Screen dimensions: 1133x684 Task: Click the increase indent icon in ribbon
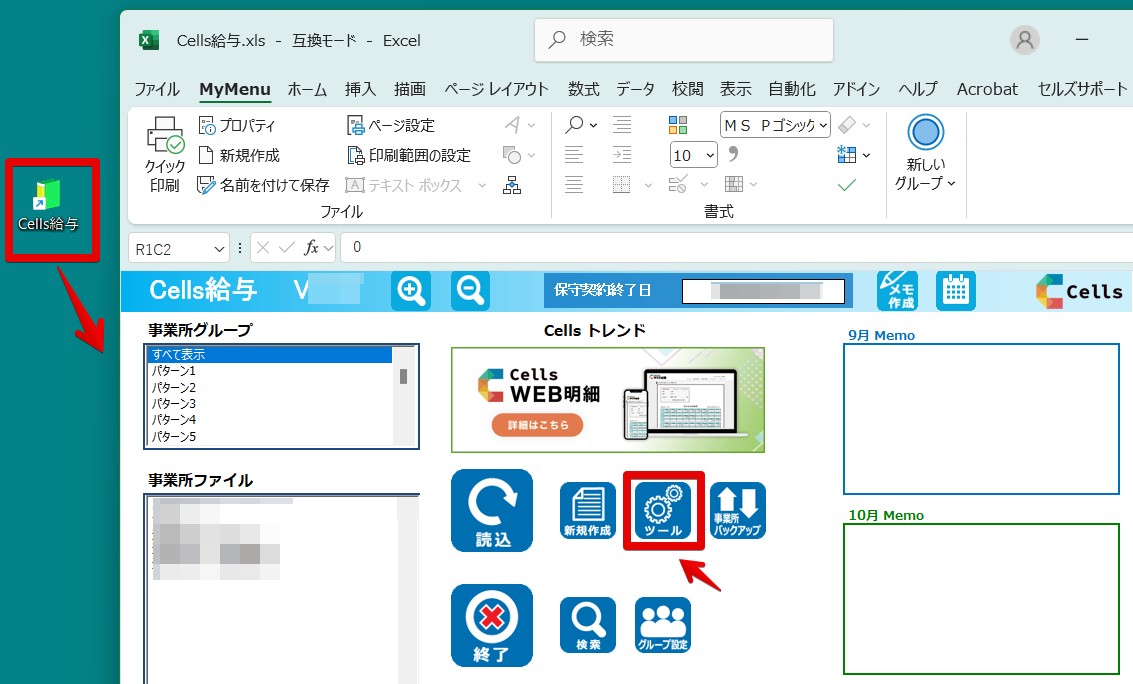621,155
